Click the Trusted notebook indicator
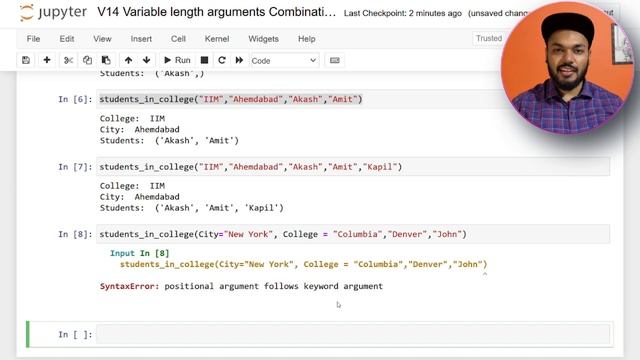This screenshot has height=360, width=640. (489, 38)
